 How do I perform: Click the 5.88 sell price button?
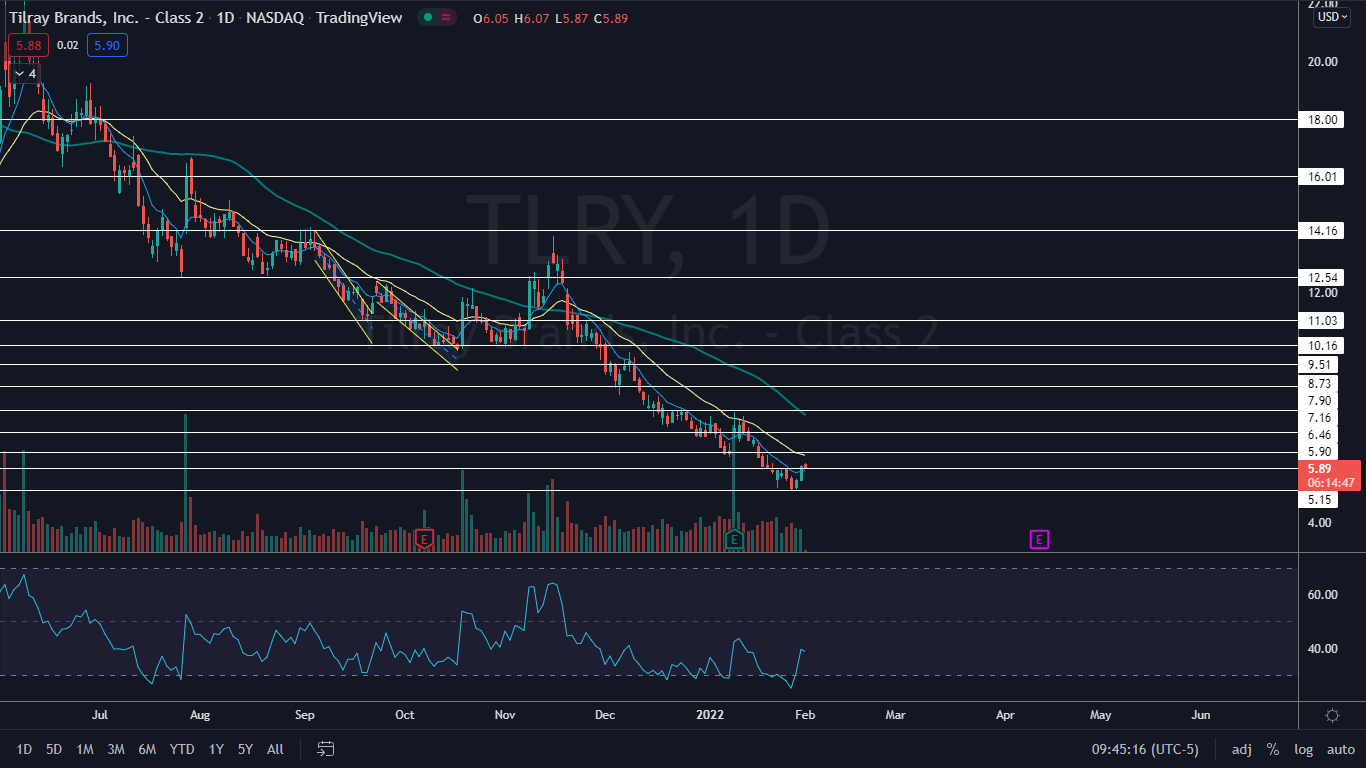tap(28, 45)
